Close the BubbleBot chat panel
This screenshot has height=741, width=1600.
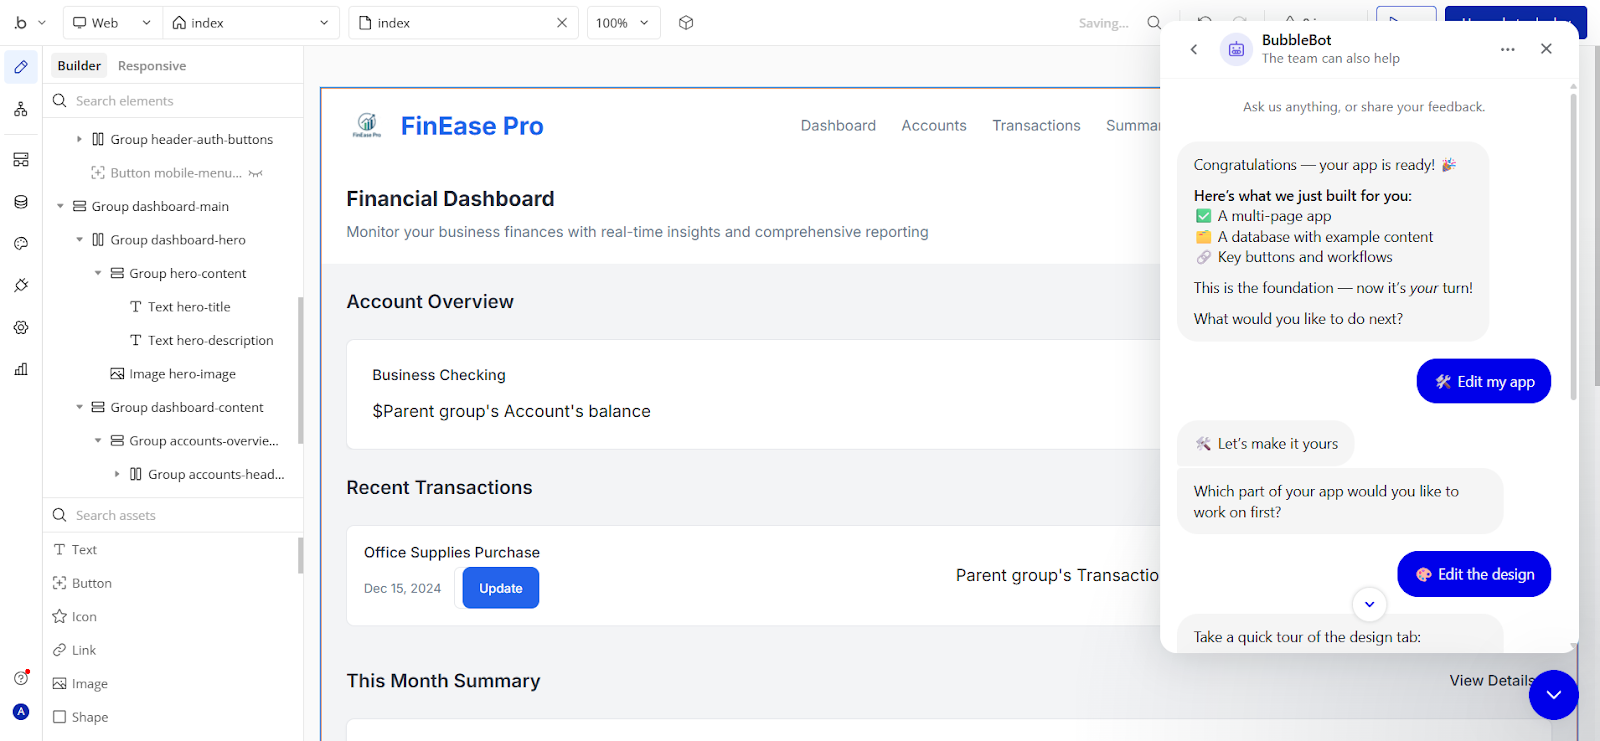click(1546, 49)
